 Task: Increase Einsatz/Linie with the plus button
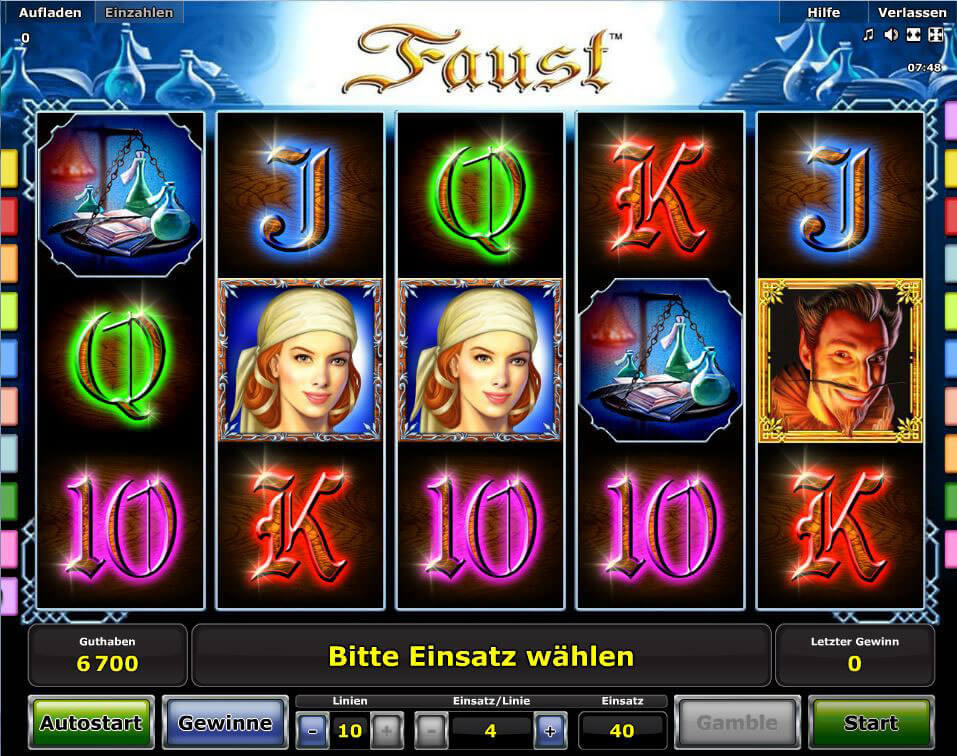[550, 730]
